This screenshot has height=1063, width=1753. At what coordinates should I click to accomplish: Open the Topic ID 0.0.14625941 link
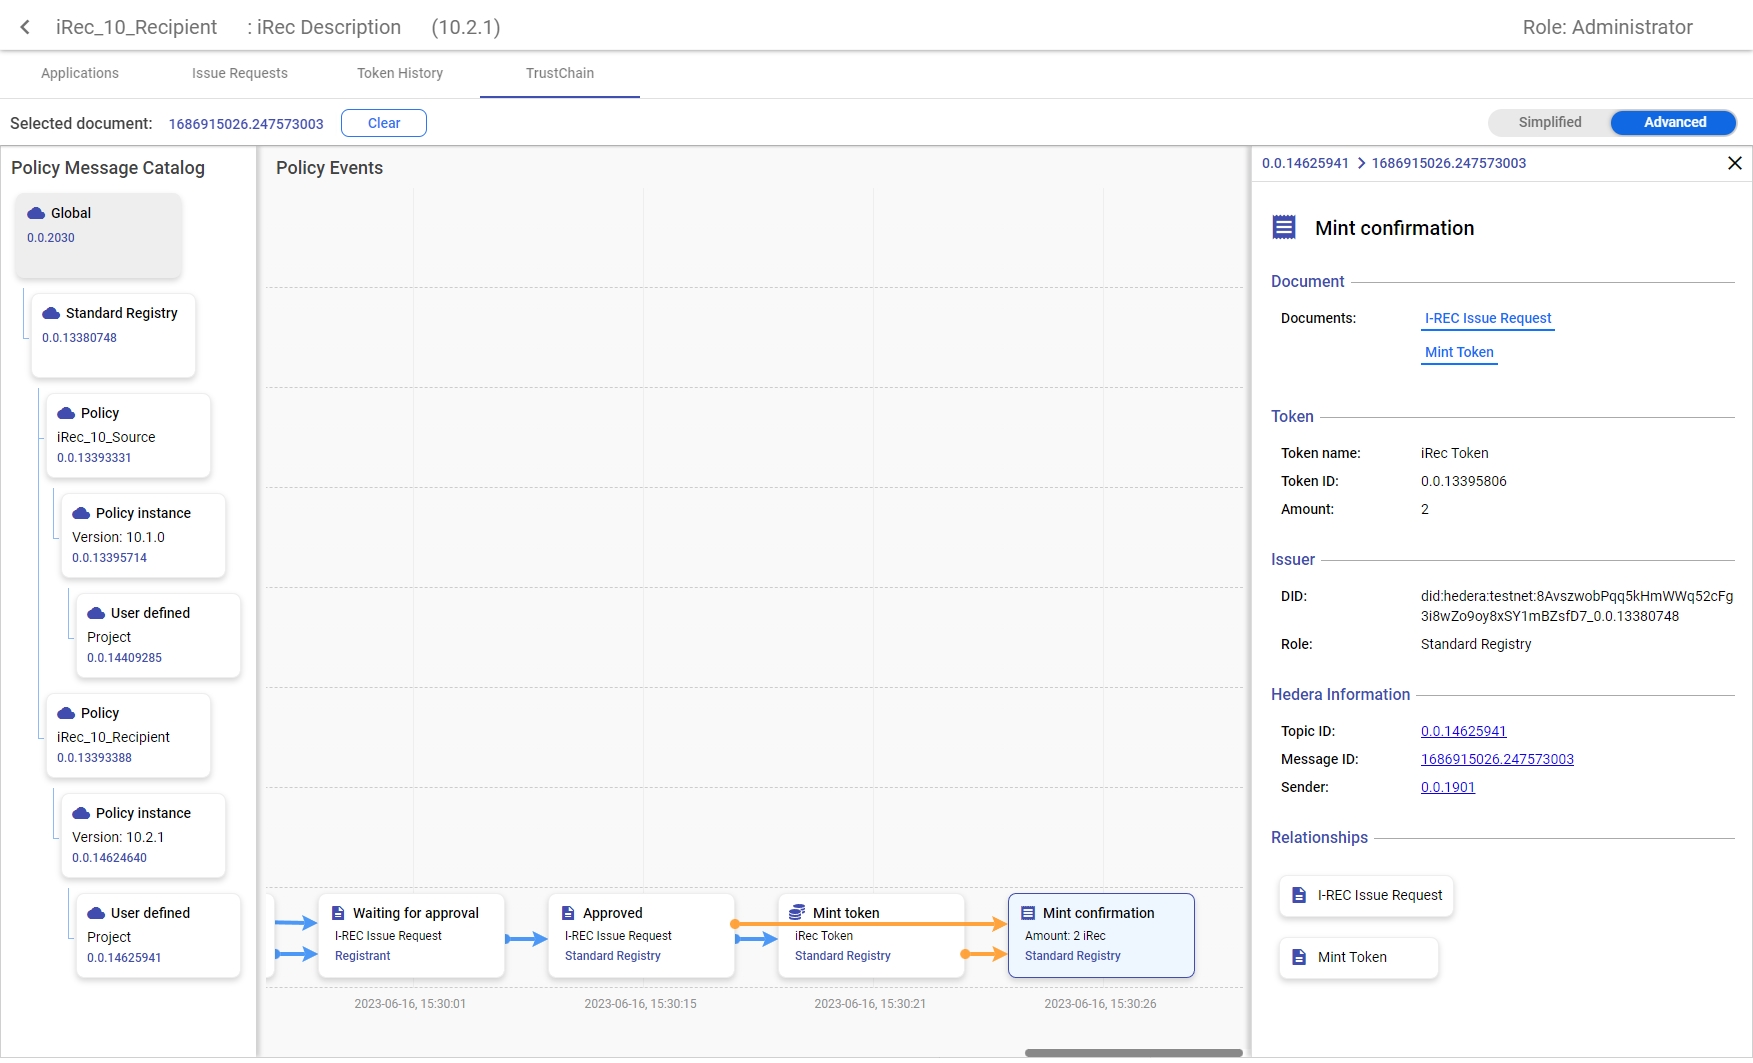tap(1463, 731)
